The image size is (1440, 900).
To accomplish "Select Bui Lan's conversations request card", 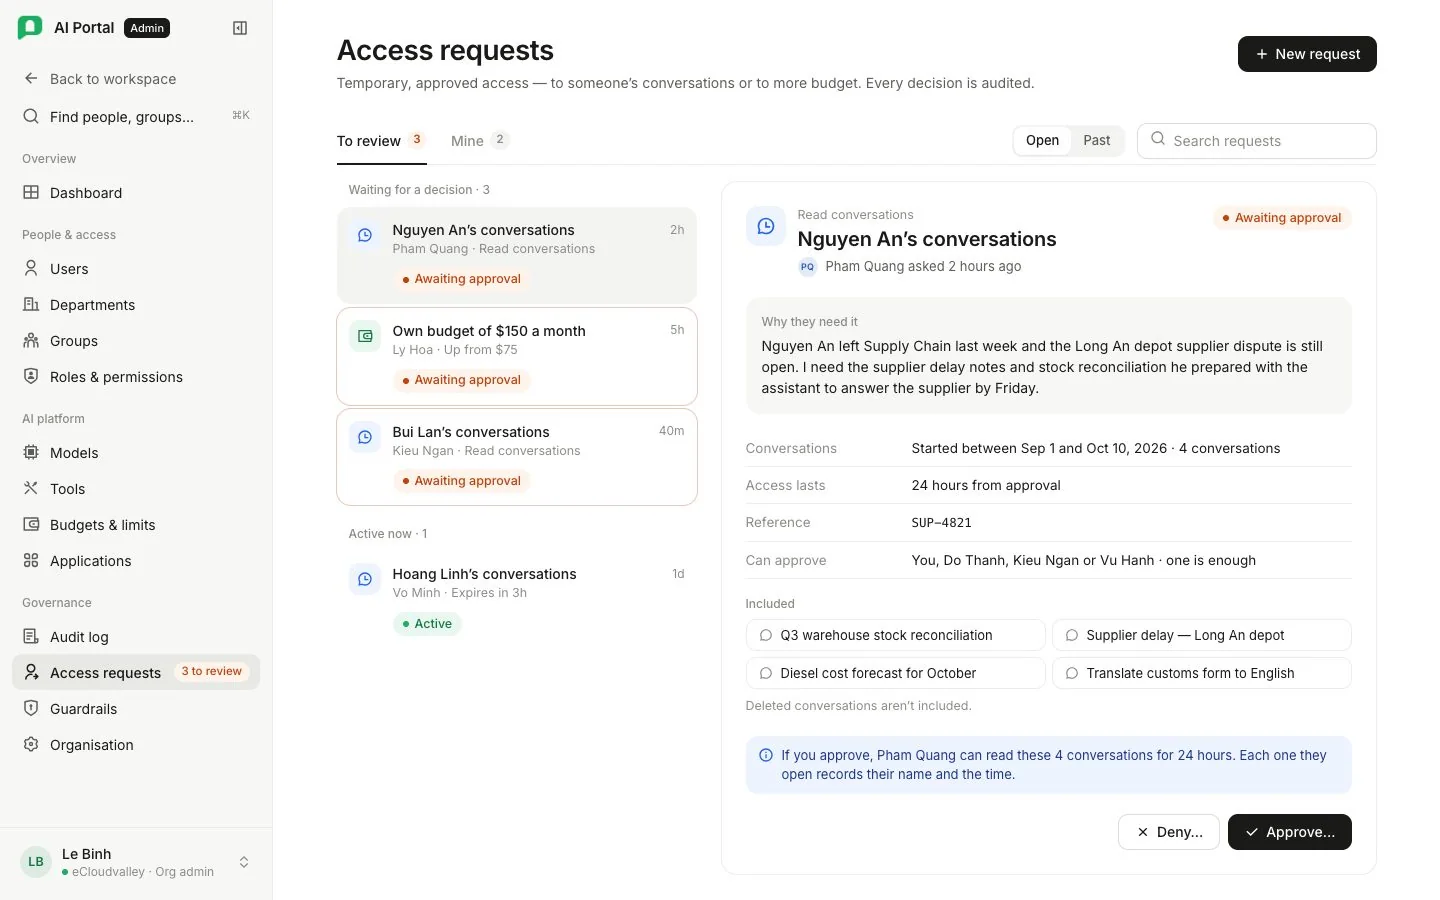I will 517,457.
